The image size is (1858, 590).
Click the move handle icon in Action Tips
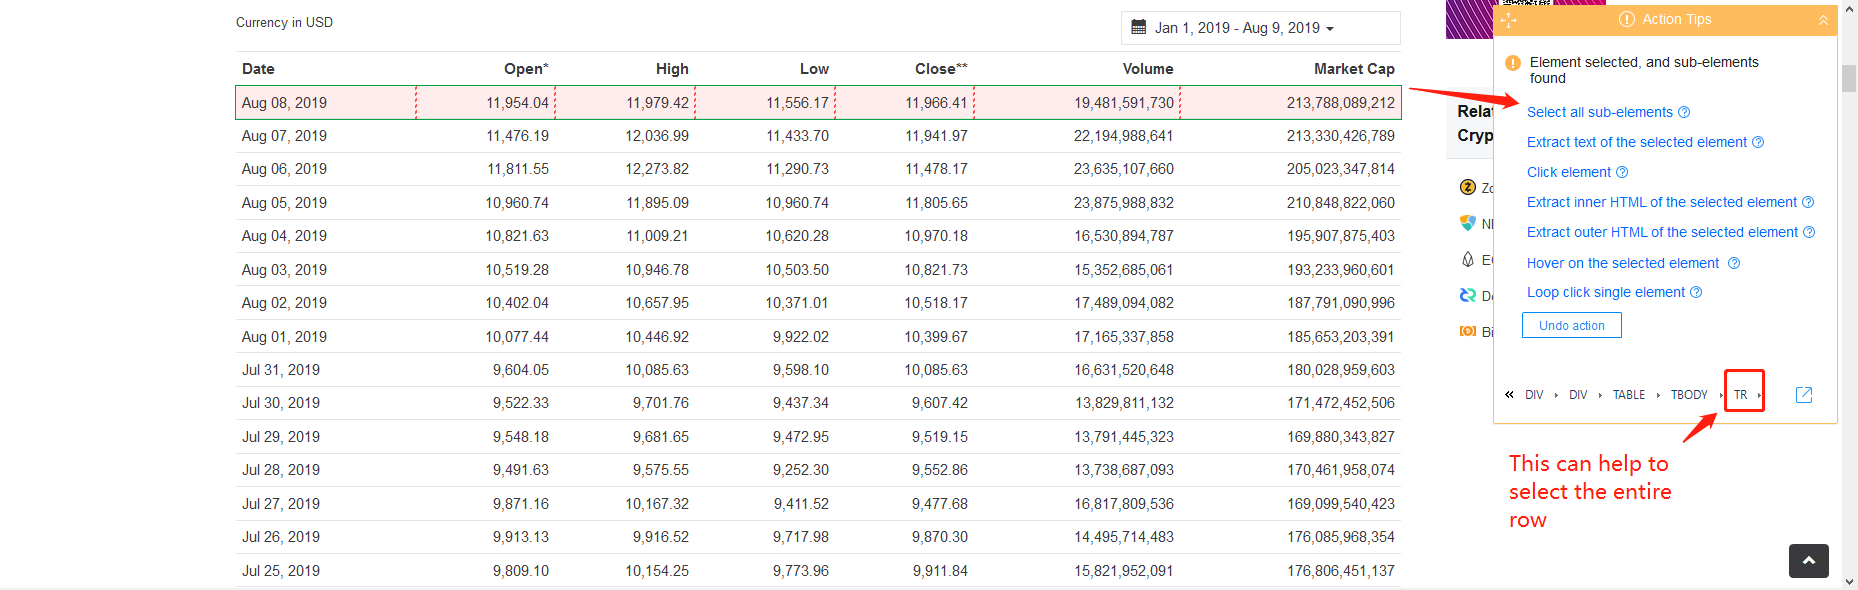click(x=1509, y=20)
